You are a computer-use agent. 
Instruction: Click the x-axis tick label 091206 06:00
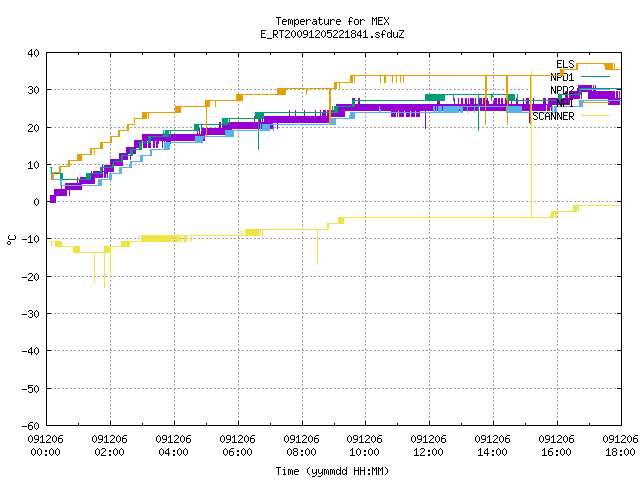click(238, 446)
